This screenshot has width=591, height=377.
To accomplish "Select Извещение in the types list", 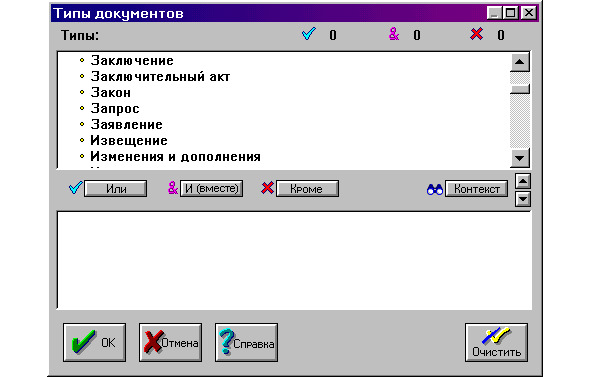I will coord(129,141).
